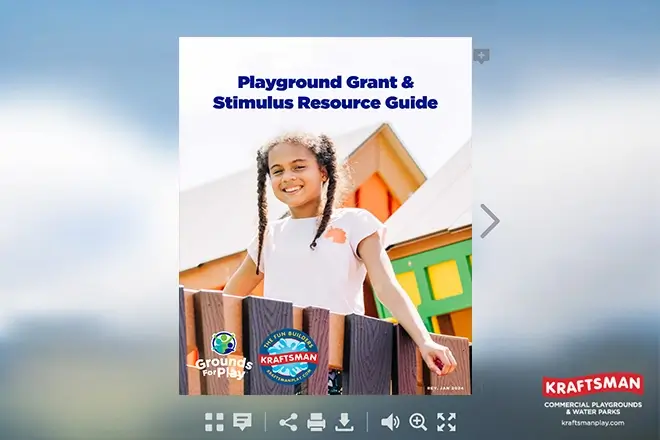Click the Playground Grant & Stimulus Resource Guide title
Viewport: 660px width, 440px height.
[325, 92]
